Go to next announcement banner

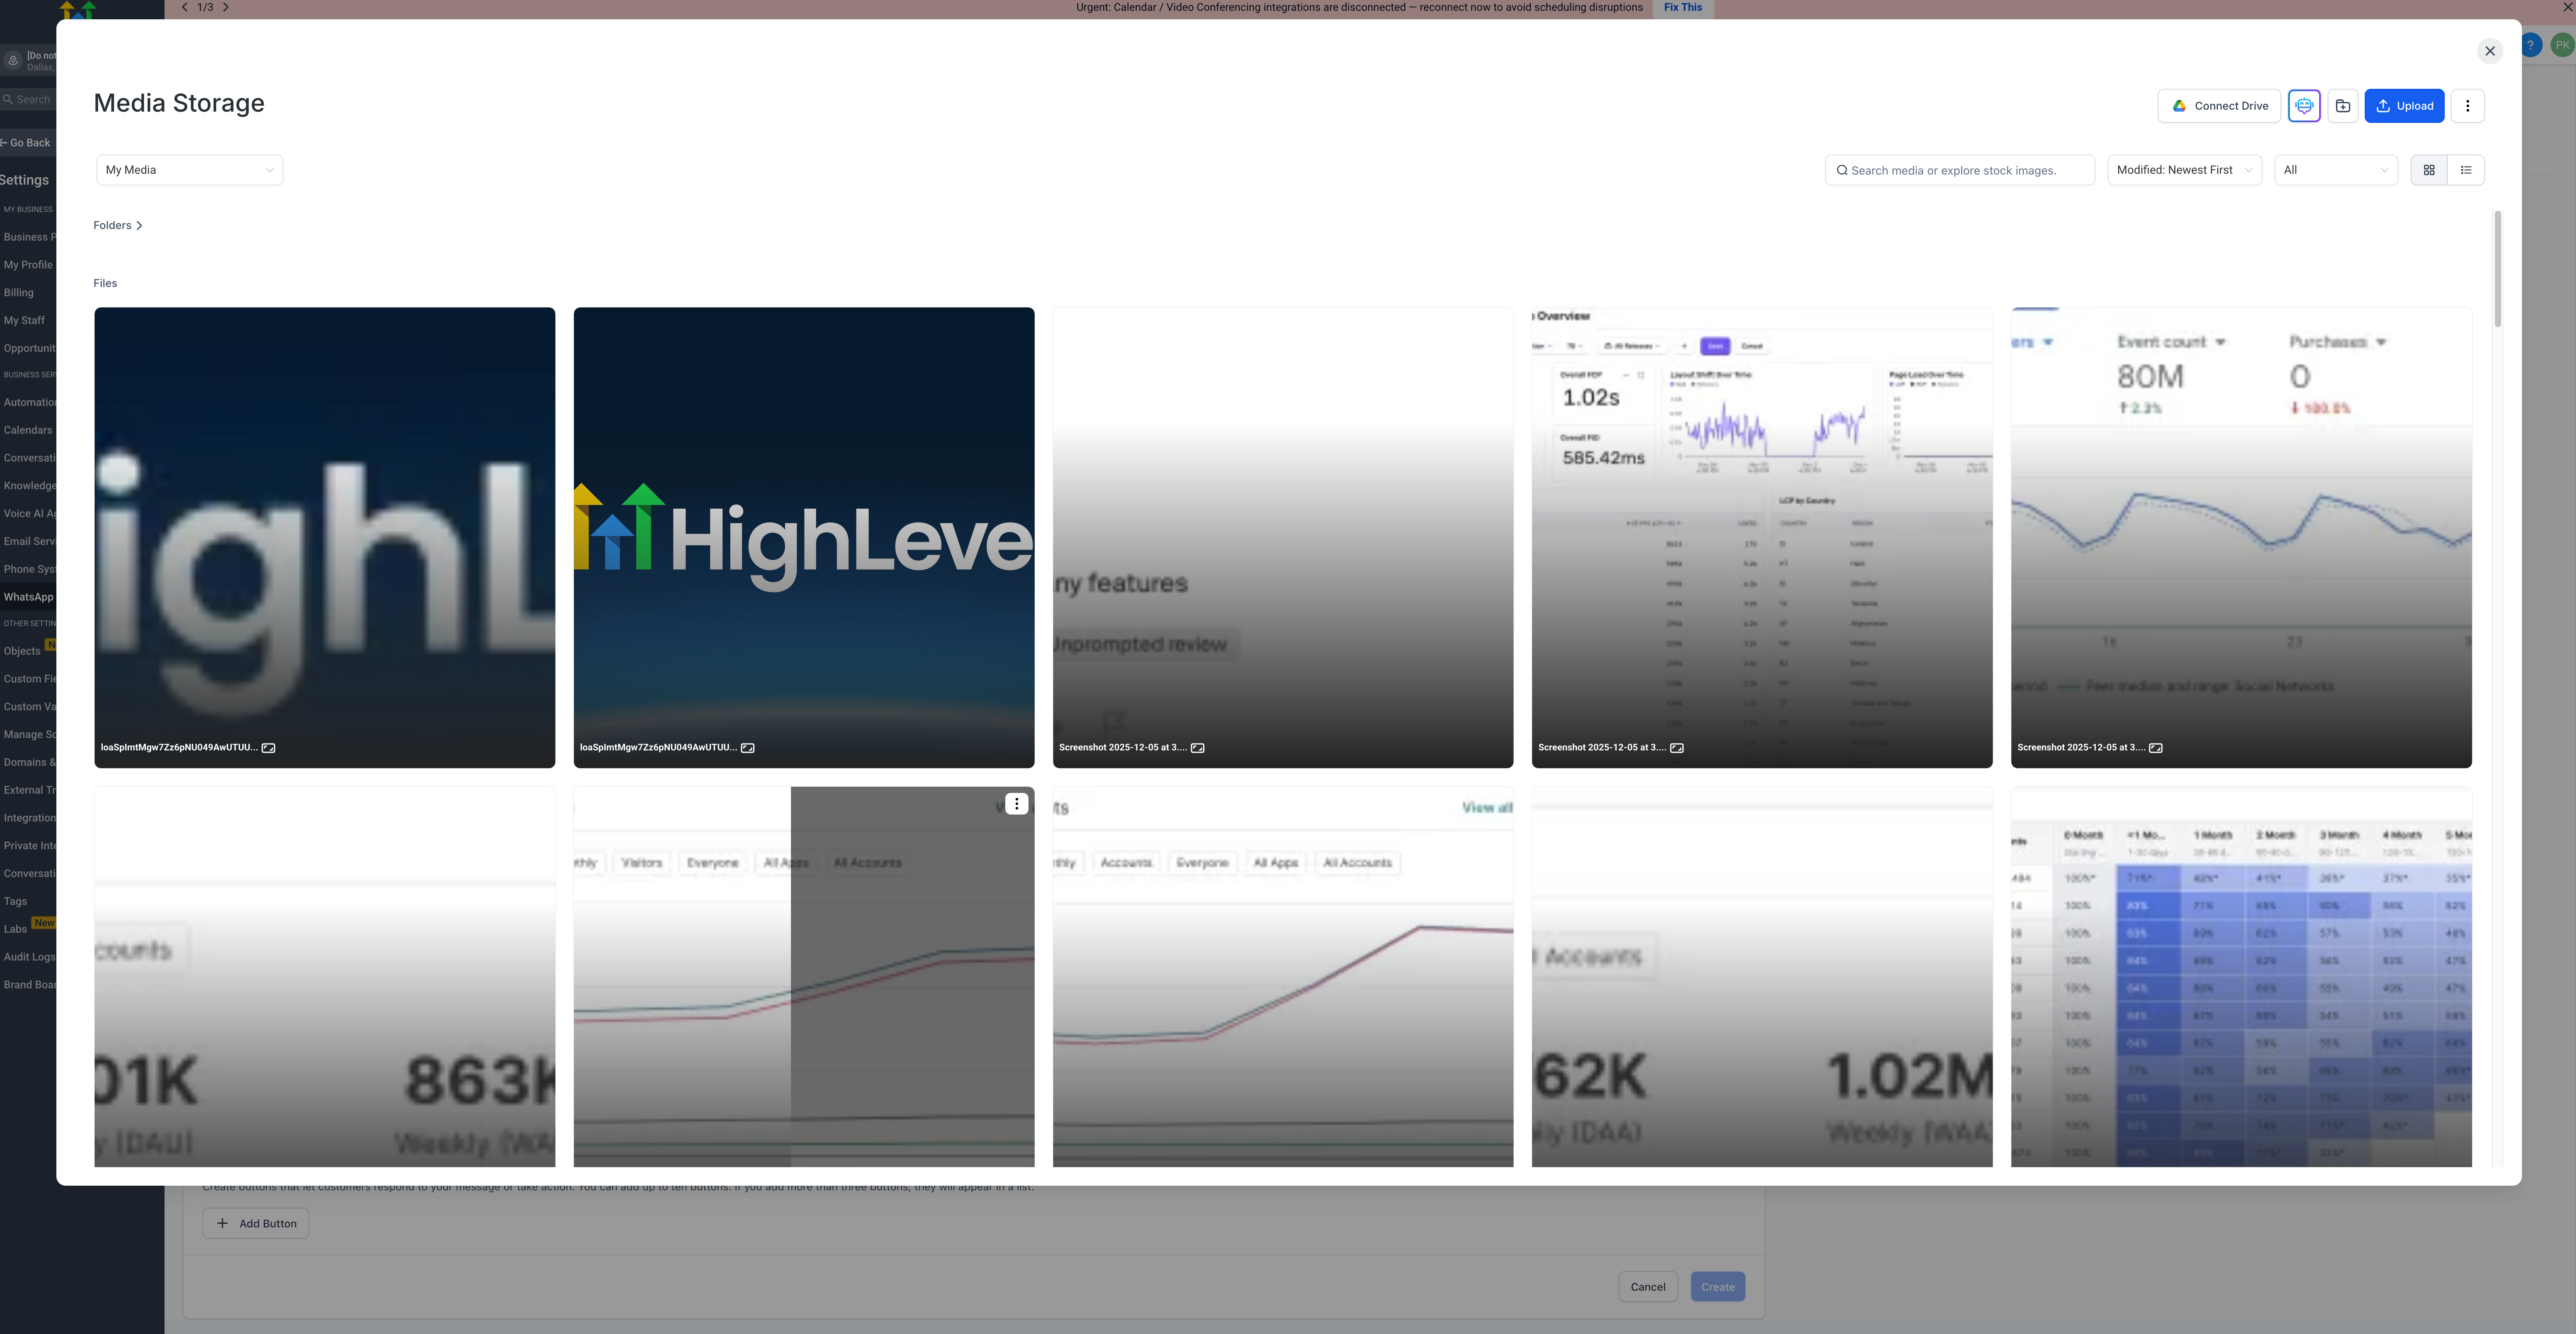point(226,7)
